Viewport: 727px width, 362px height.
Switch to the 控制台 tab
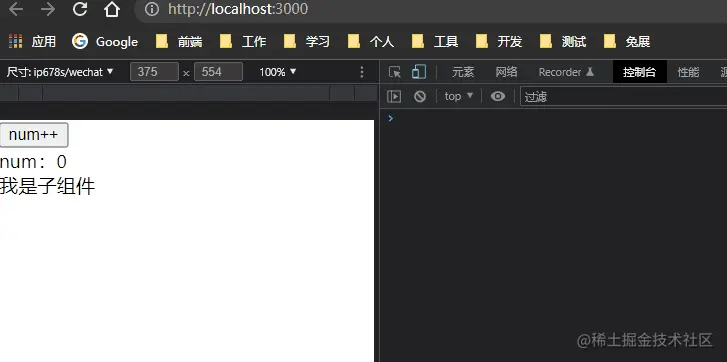(640, 72)
